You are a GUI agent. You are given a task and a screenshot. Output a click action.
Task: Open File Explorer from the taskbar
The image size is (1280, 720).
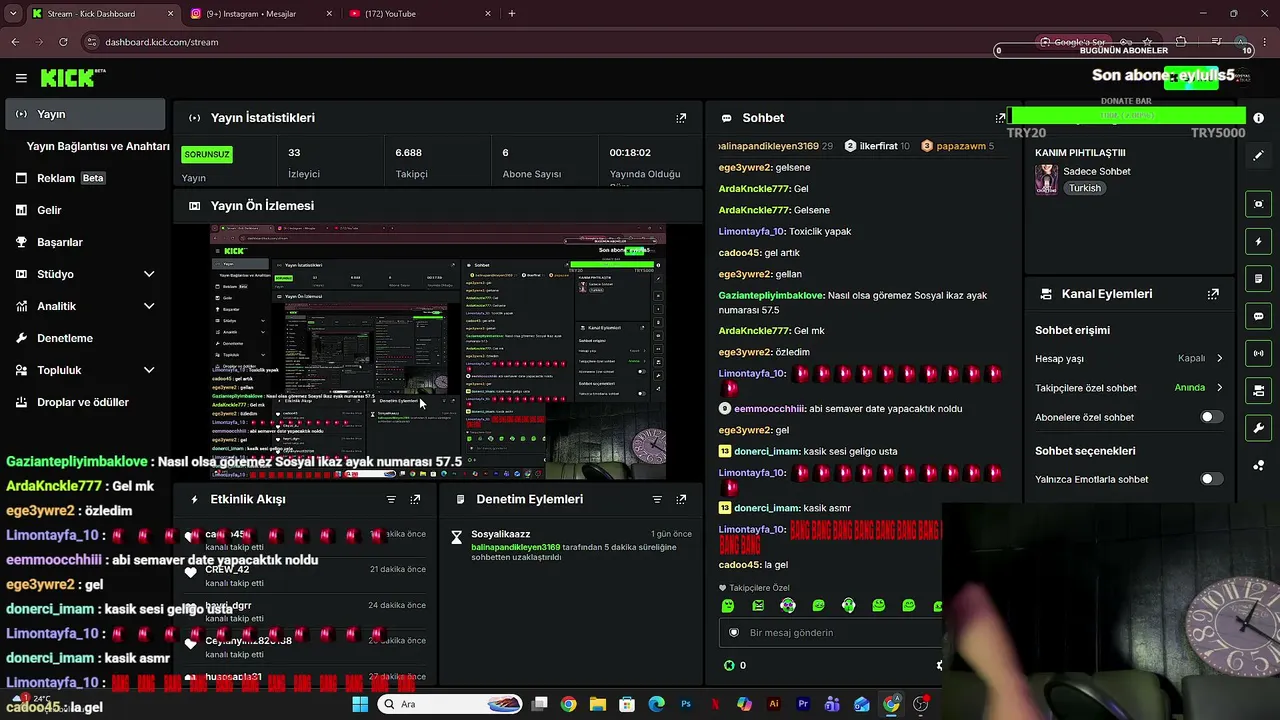pyautogui.click(x=598, y=704)
